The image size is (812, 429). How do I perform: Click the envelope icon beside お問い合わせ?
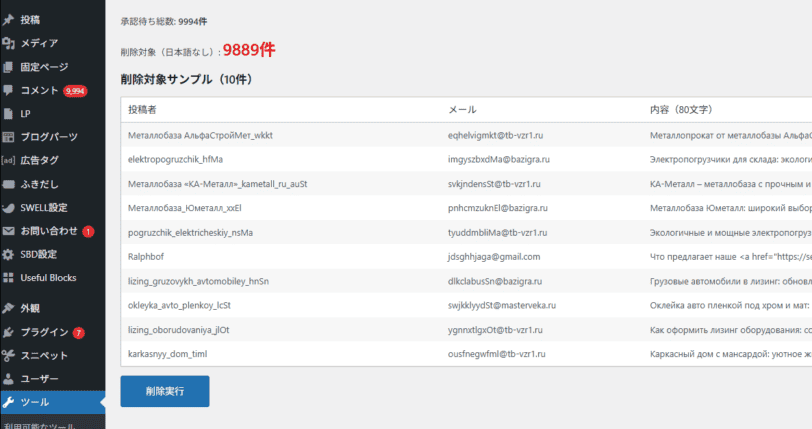pyautogui.click(x=9, y=231)
